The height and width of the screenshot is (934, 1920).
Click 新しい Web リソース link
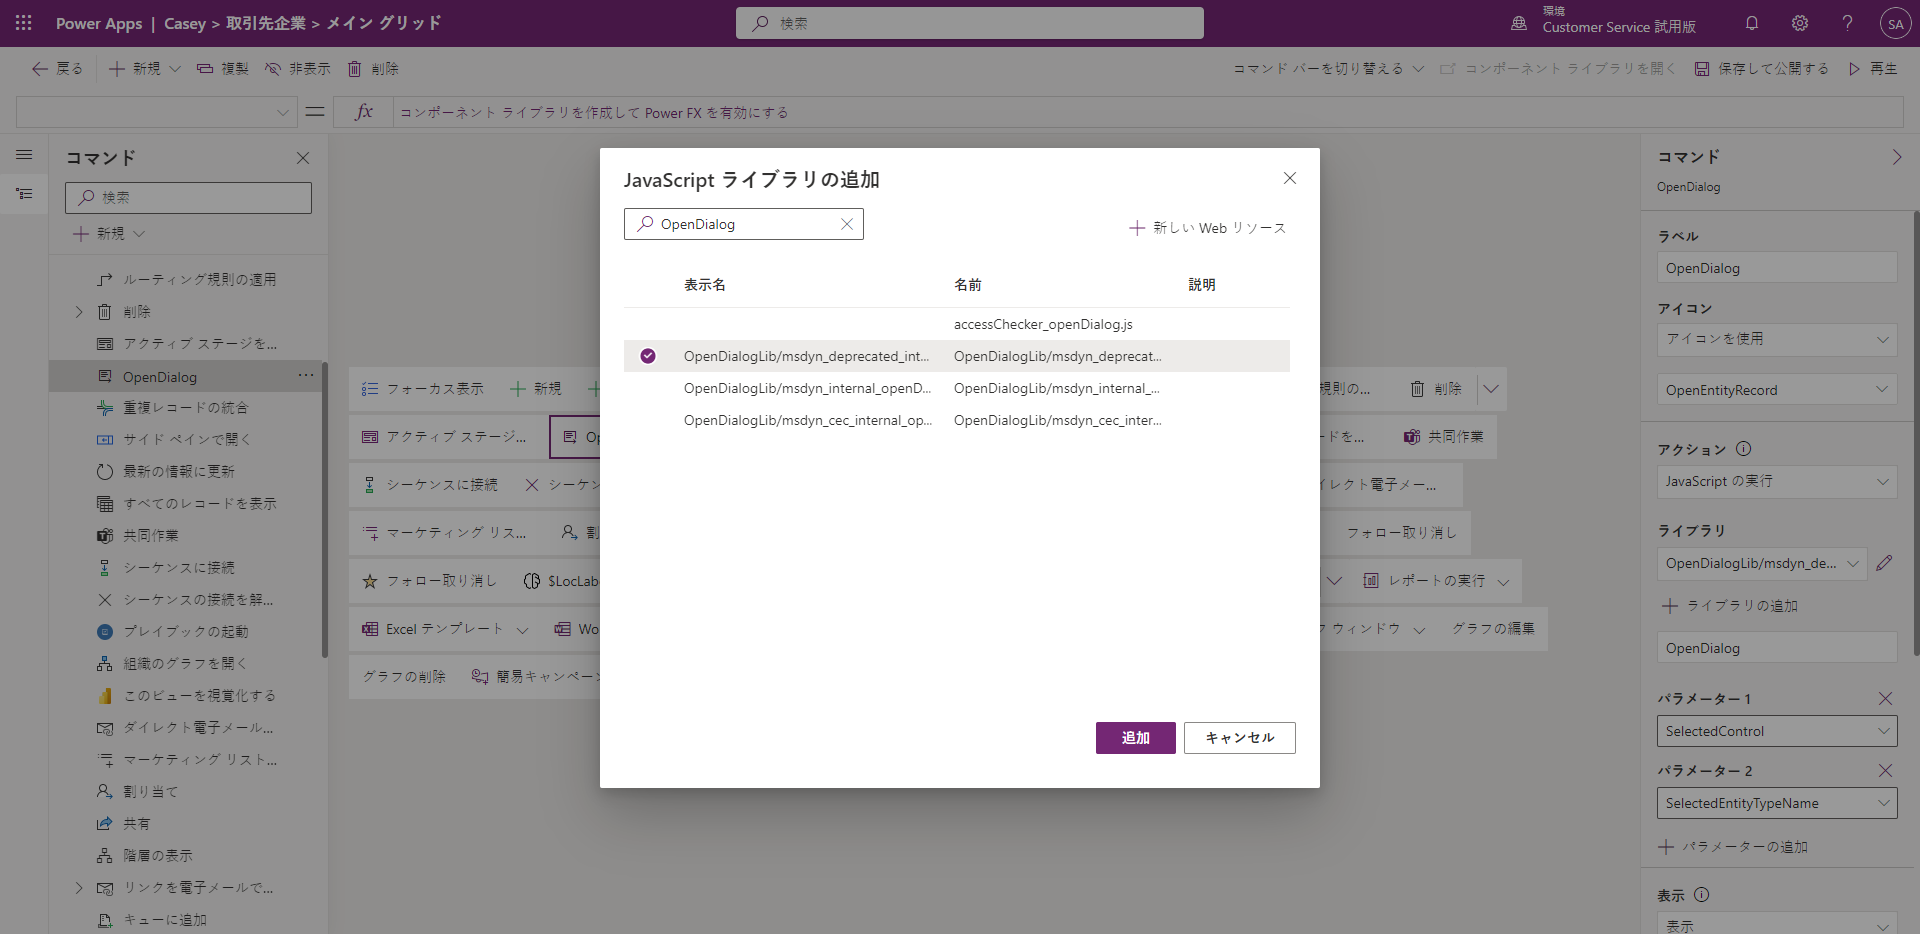[x=1207, y=228]
